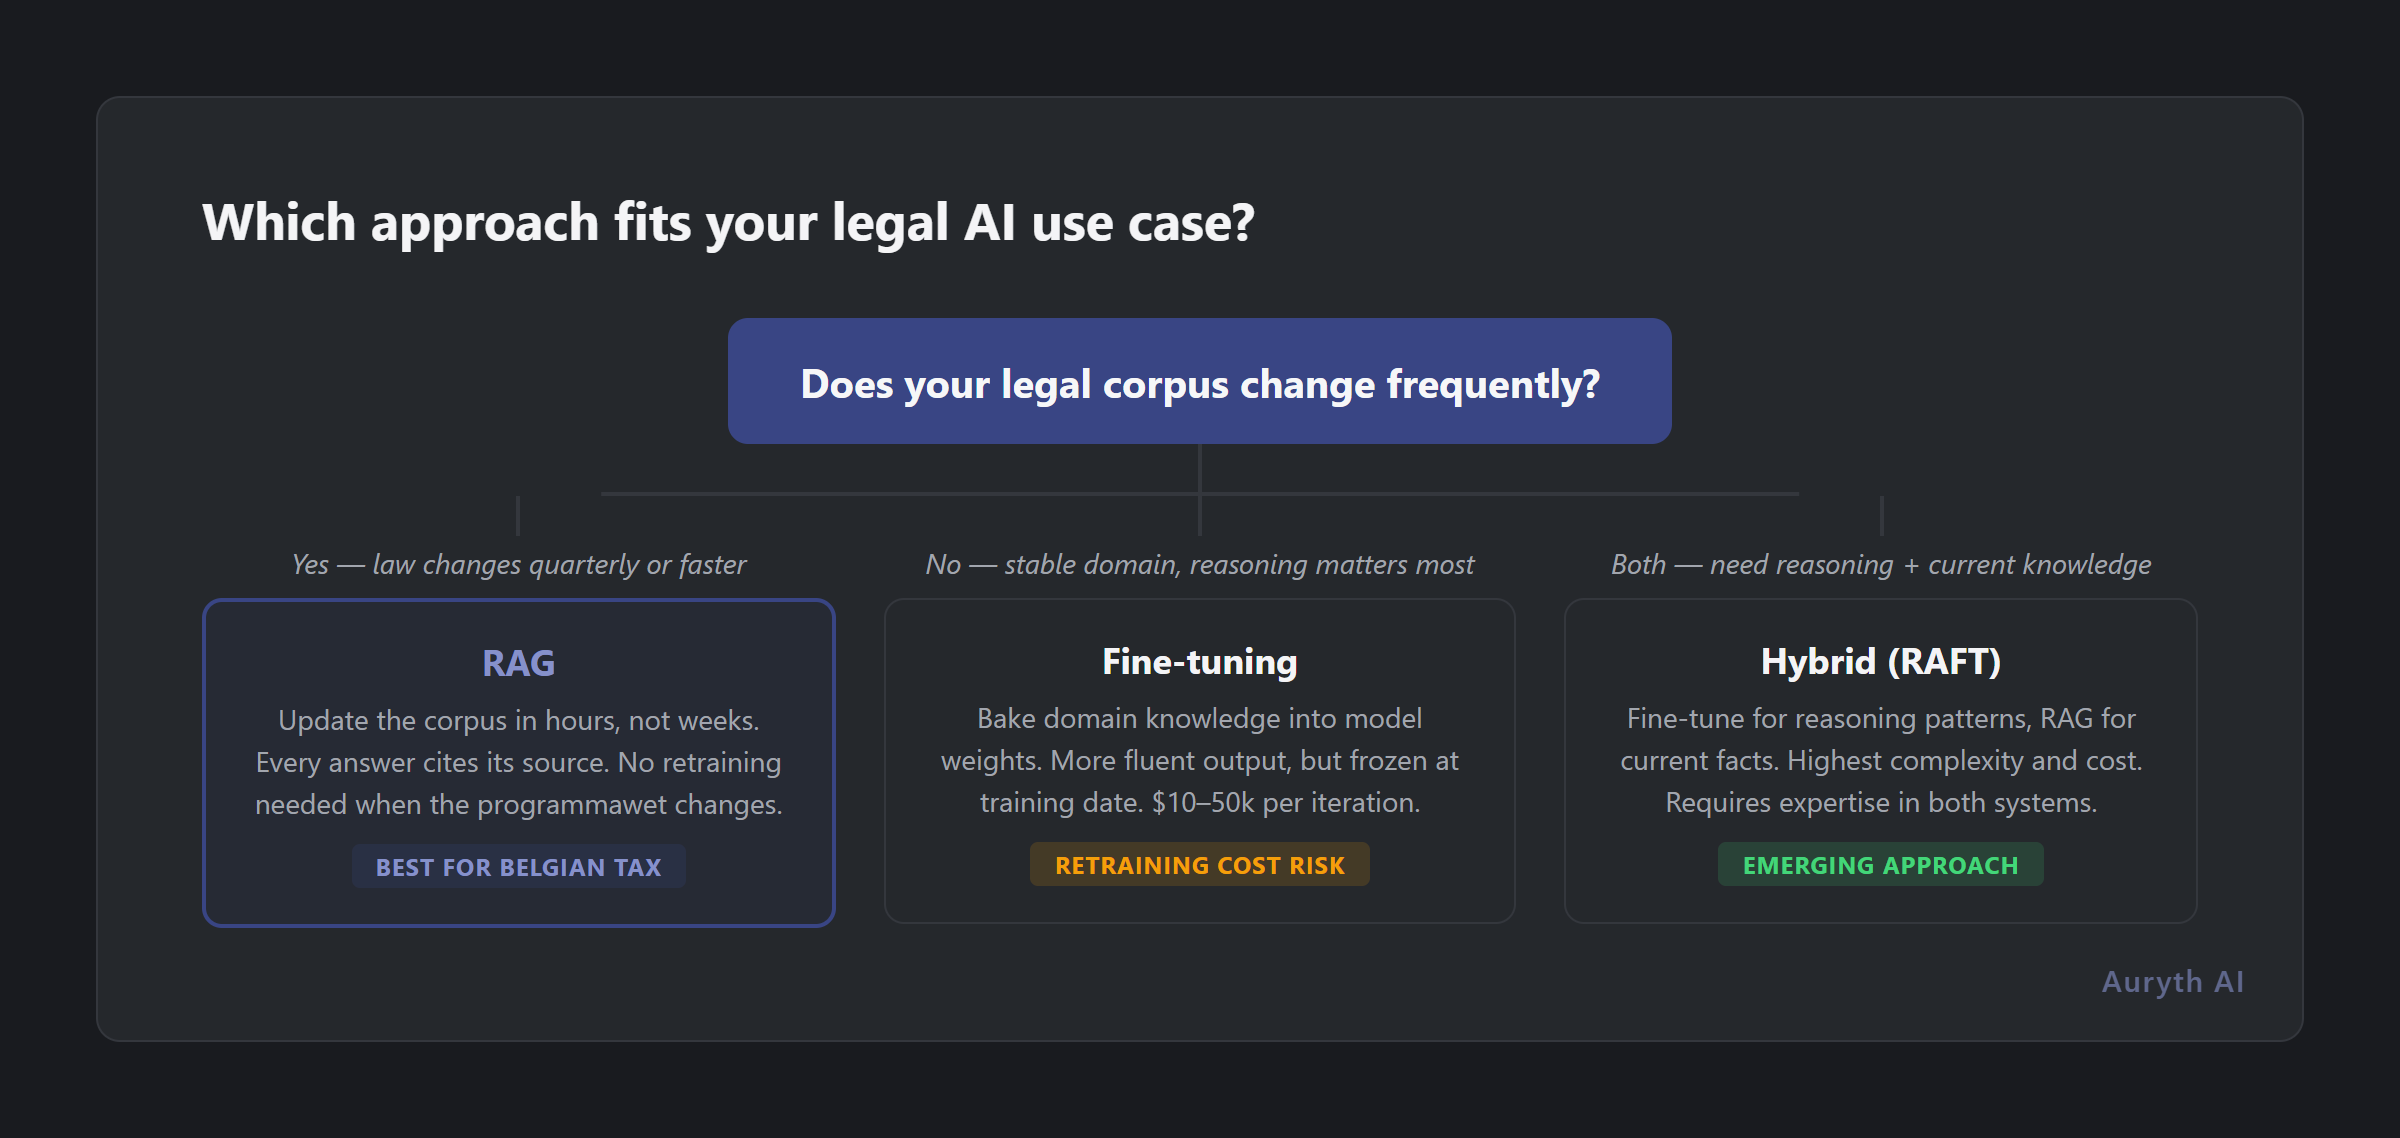Click the Fine-tuning heading
The width and height of the screenshot is (2400, 1138).
click(1199, 660)
